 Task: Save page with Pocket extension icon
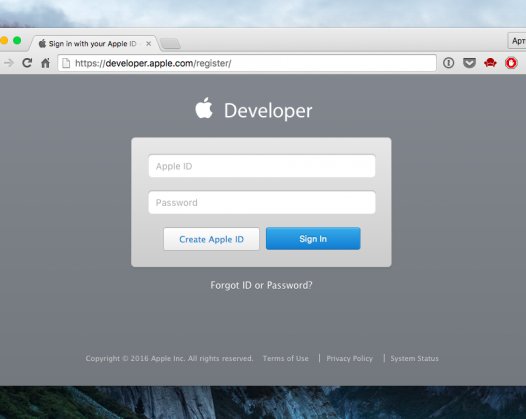point(469,63)
